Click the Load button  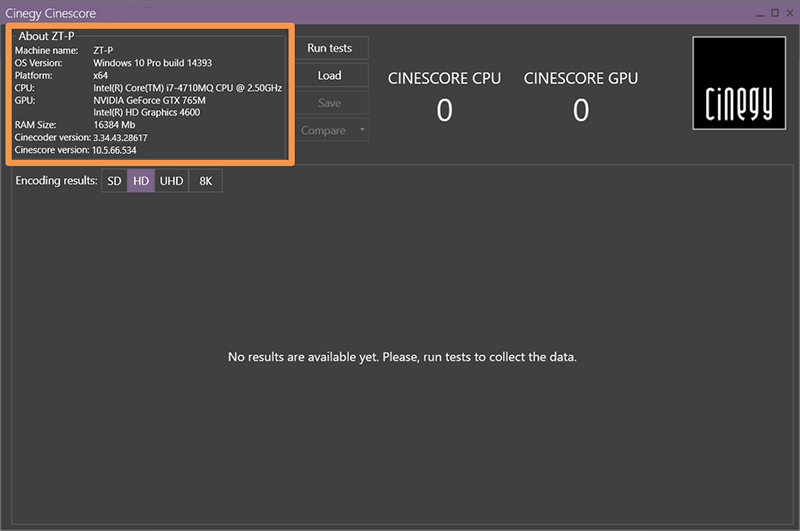click(331, 75)
